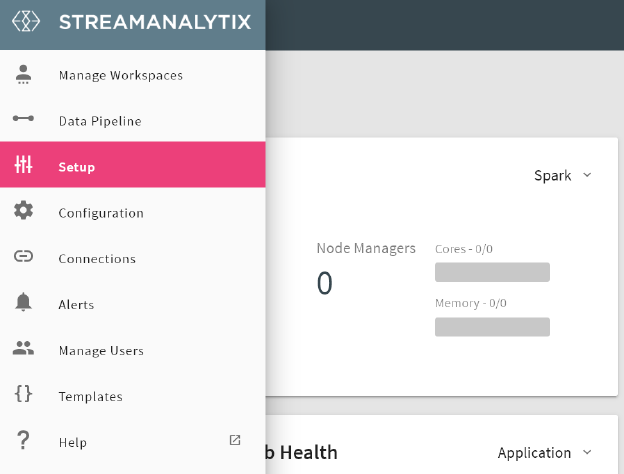Screen dimensions: 624x474
Task: Click the Manage Workspaces person icon
Action: tap(23, 74)
